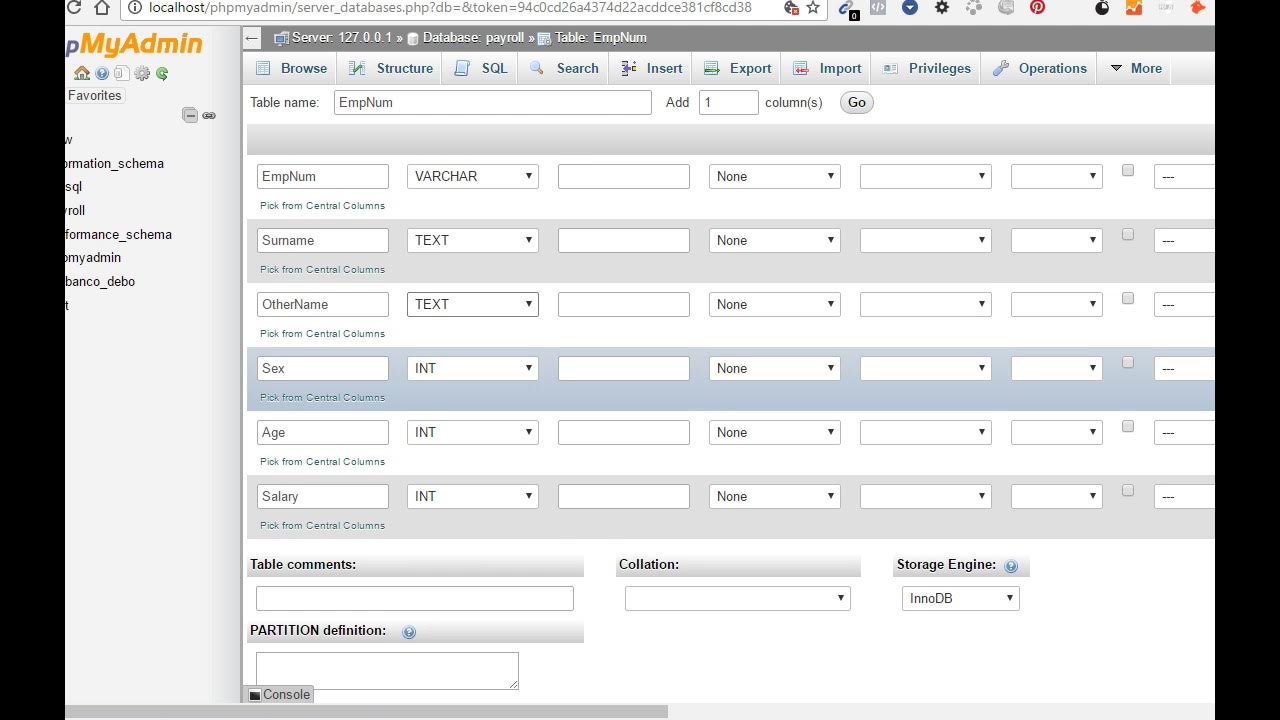Click the Add columns number field
The image size is (1280, 720).
tap(729, 102)
